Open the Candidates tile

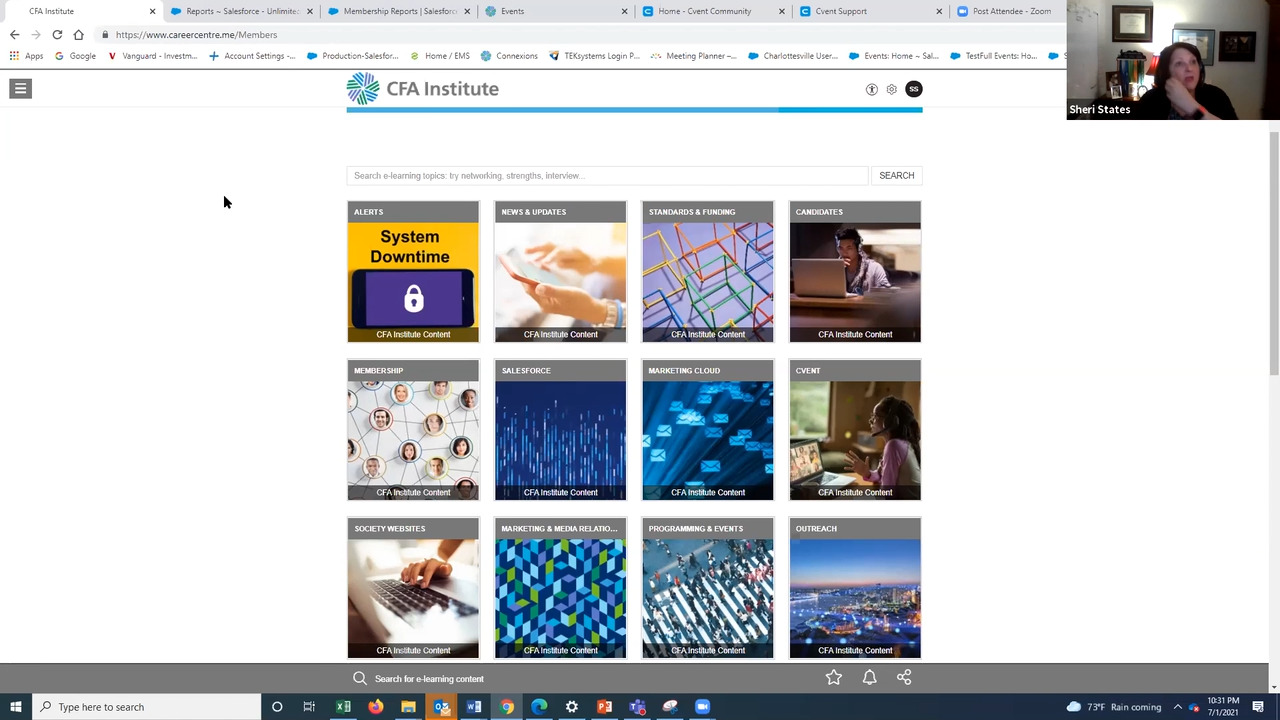[x=855, y=272]
